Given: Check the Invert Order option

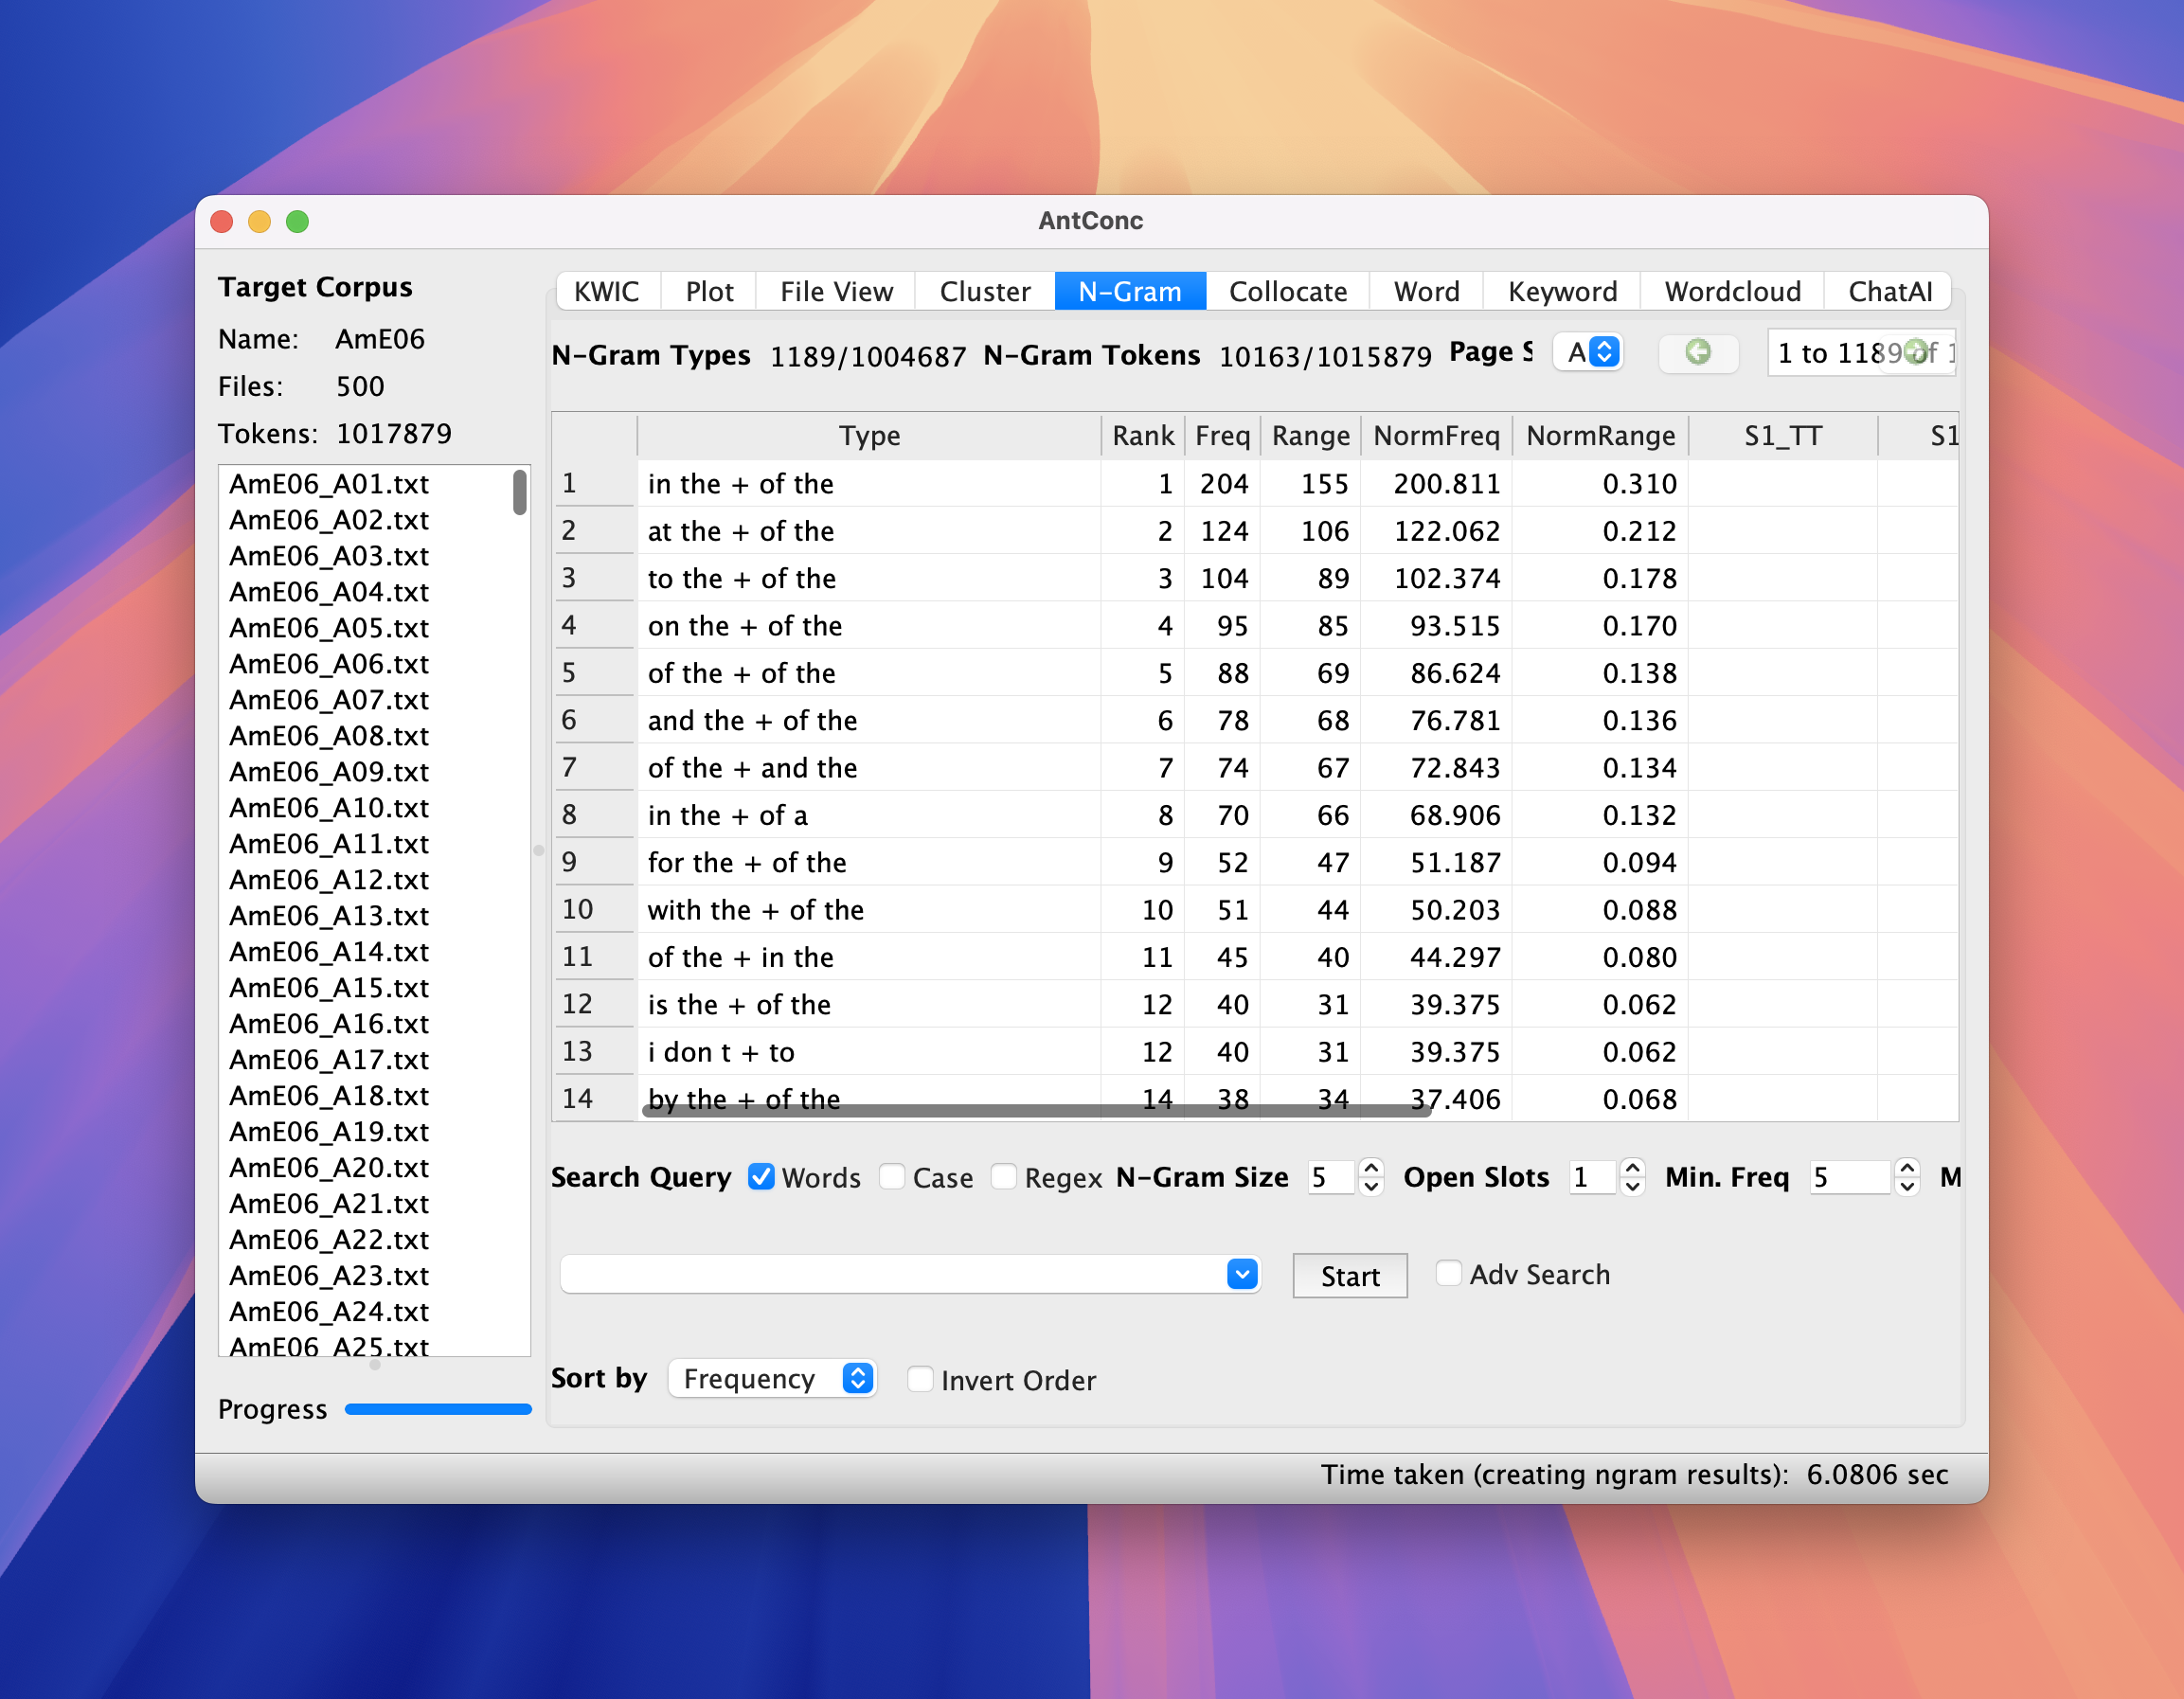Looking at the screenshot, I should pos(920,1379).
